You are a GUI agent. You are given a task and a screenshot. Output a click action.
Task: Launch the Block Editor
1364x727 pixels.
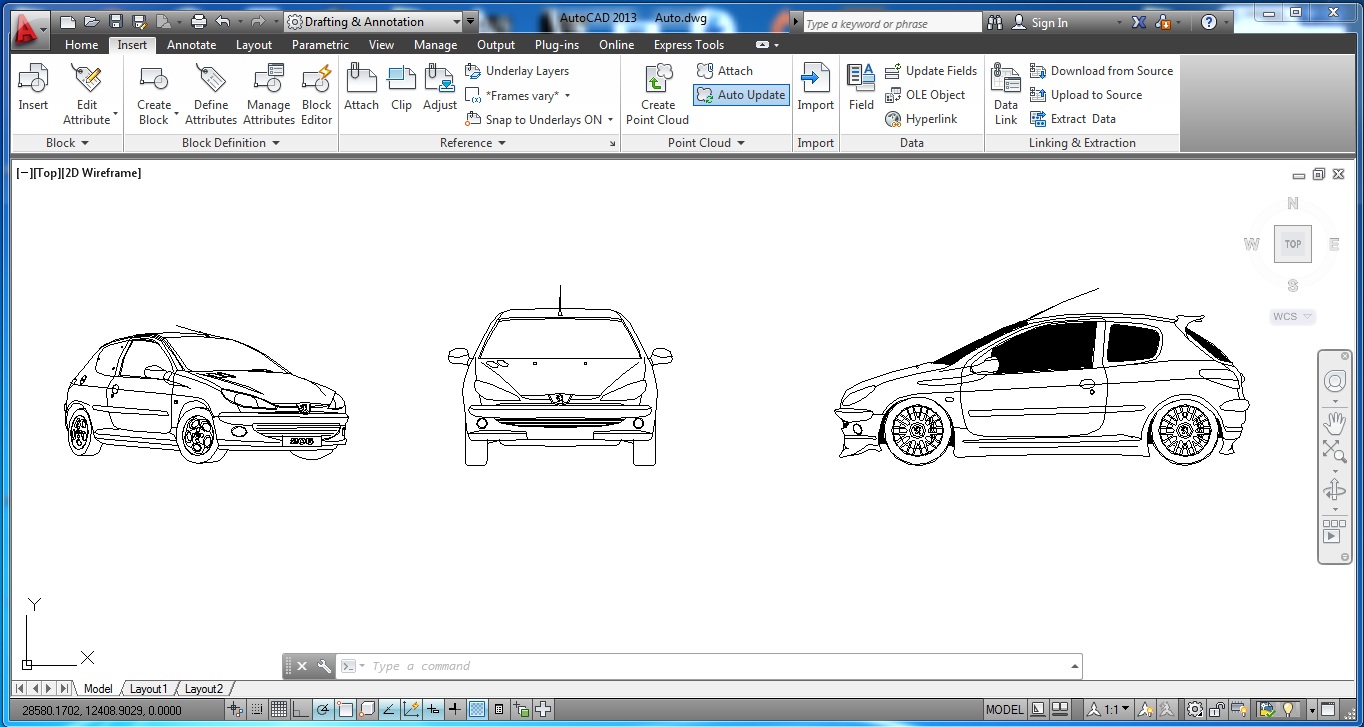click(x=316, y=94)
